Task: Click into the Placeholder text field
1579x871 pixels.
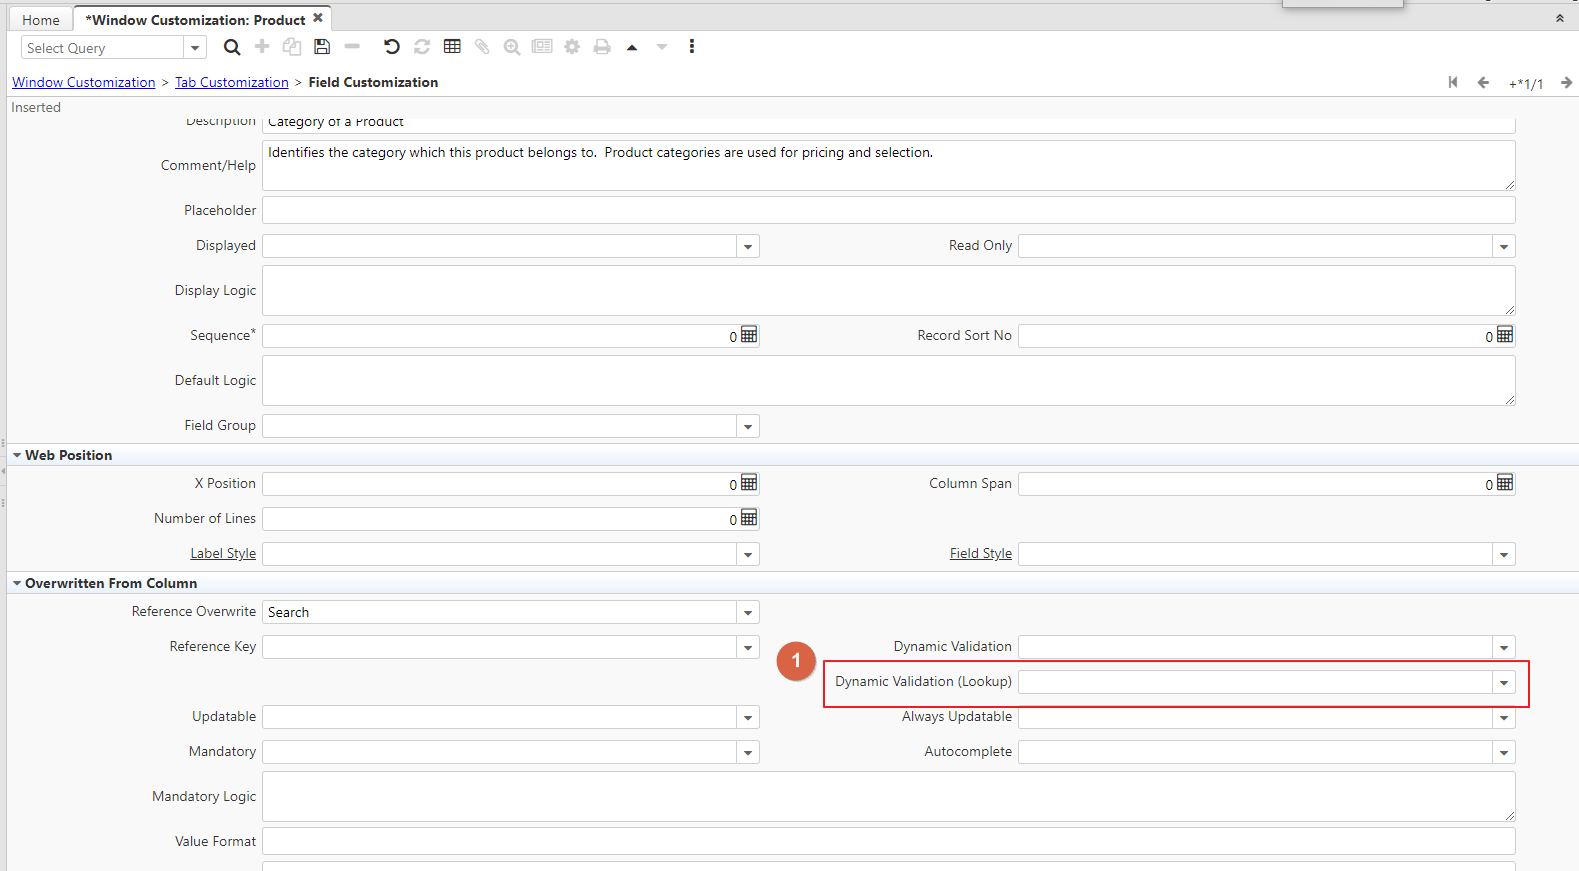Action: pos(888,210)
